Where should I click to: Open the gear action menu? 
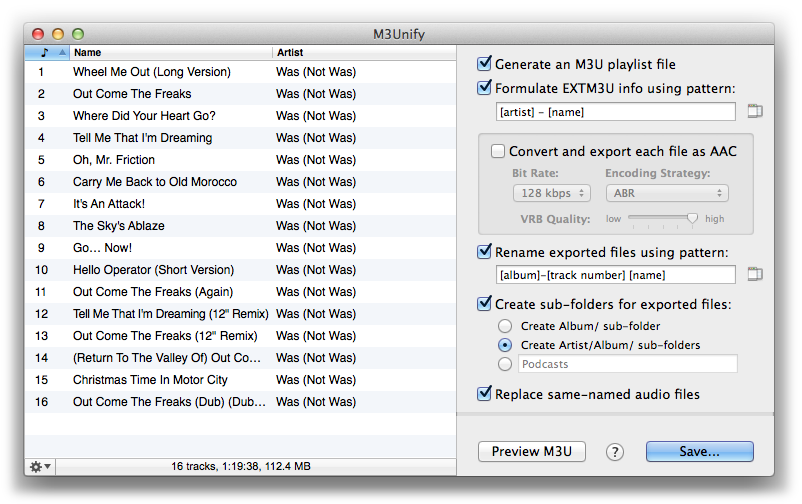(40, 466)
